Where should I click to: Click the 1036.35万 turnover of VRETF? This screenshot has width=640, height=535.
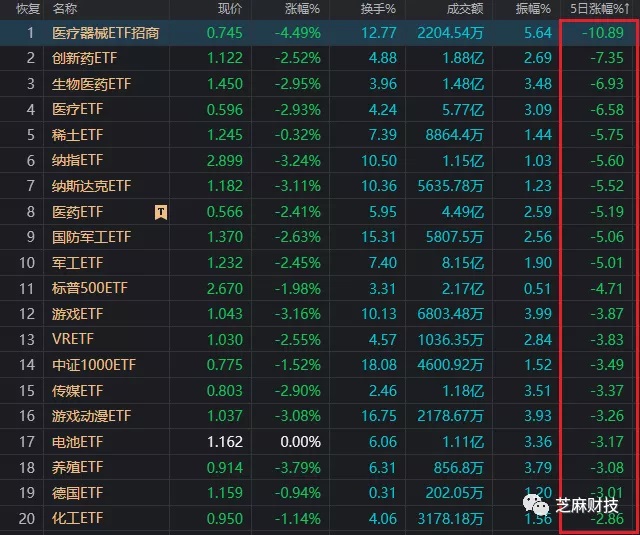pyautogui.click(x=450, y=340)
